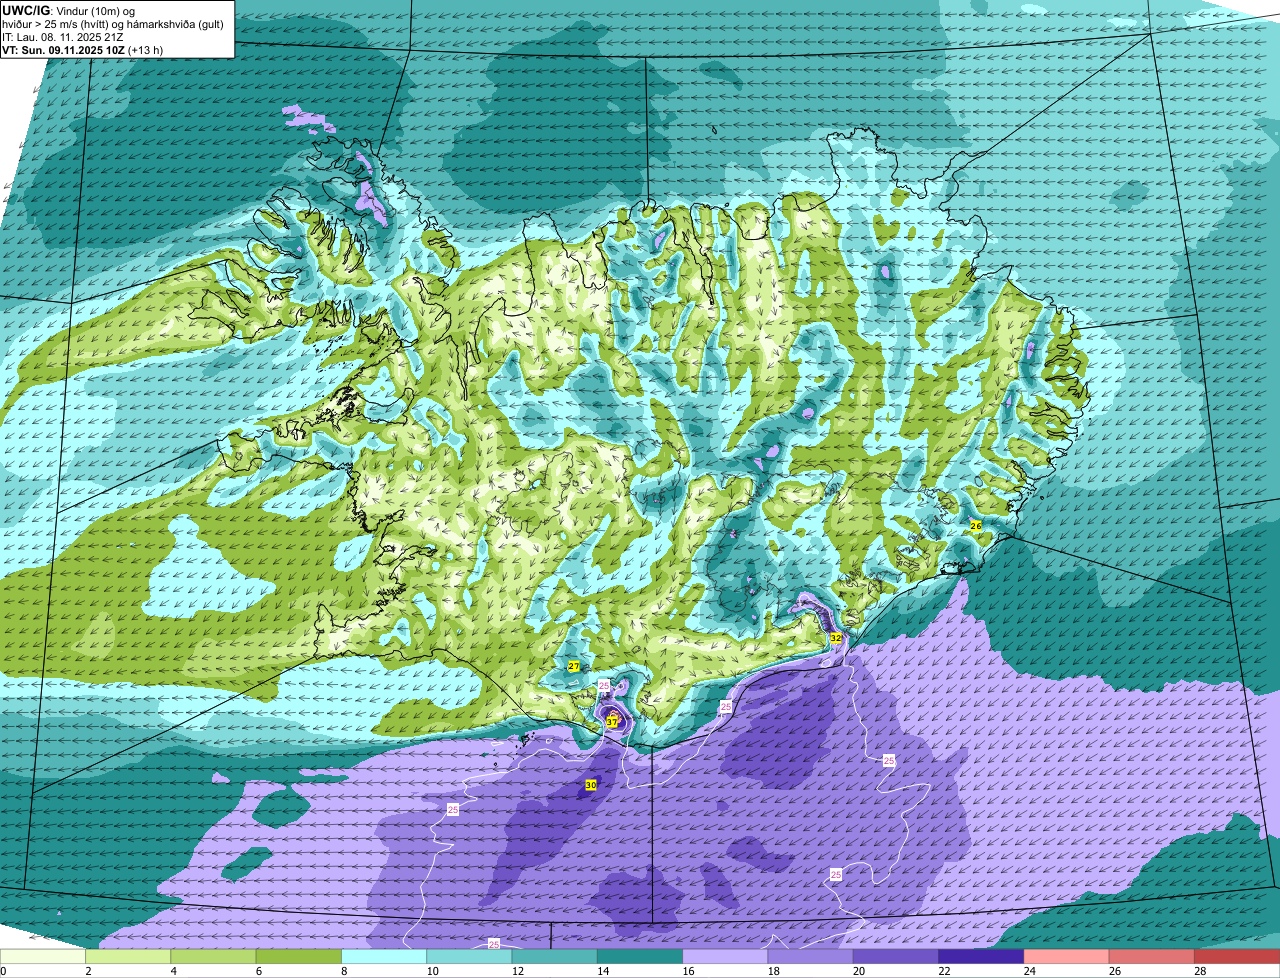Click the legend number 4

tap(173, 971)
